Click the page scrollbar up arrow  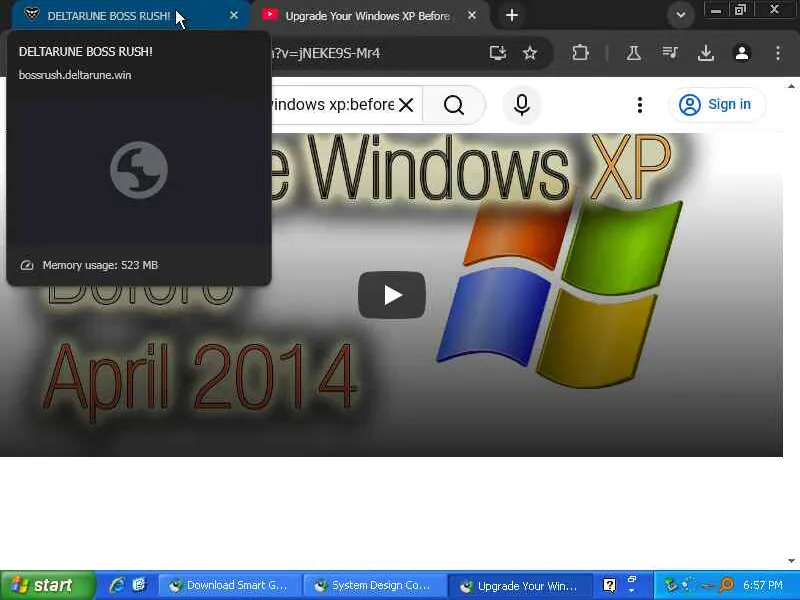click(791, 86)
